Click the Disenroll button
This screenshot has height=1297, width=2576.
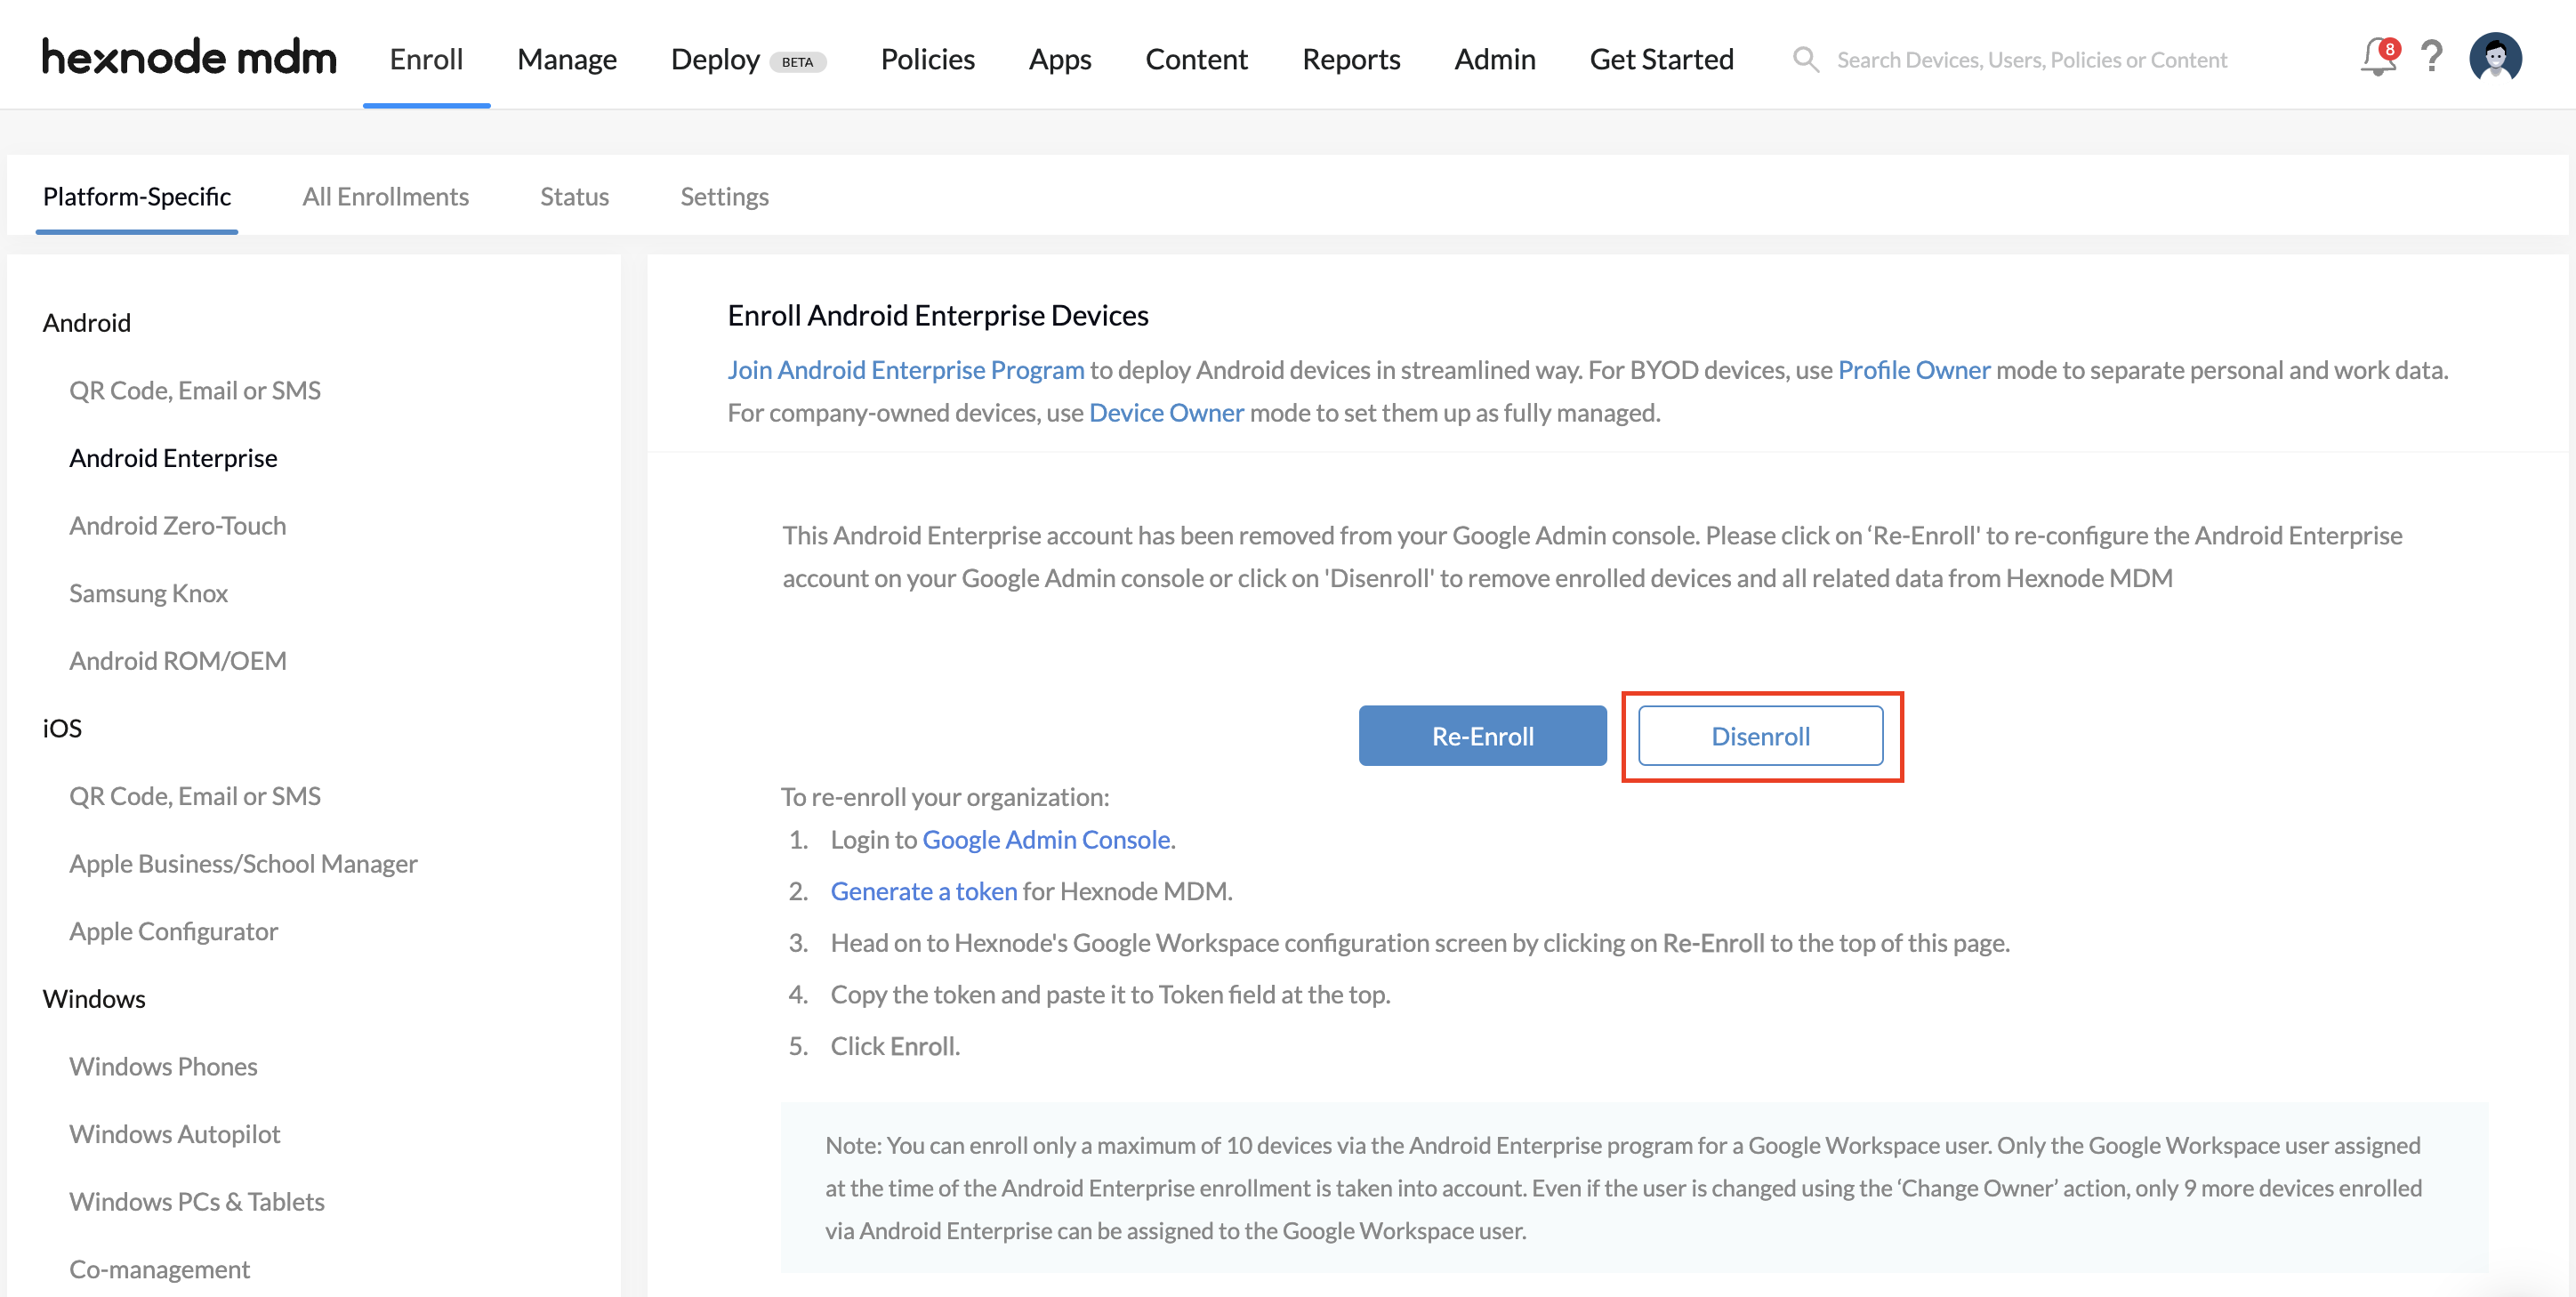(1760, 735)
